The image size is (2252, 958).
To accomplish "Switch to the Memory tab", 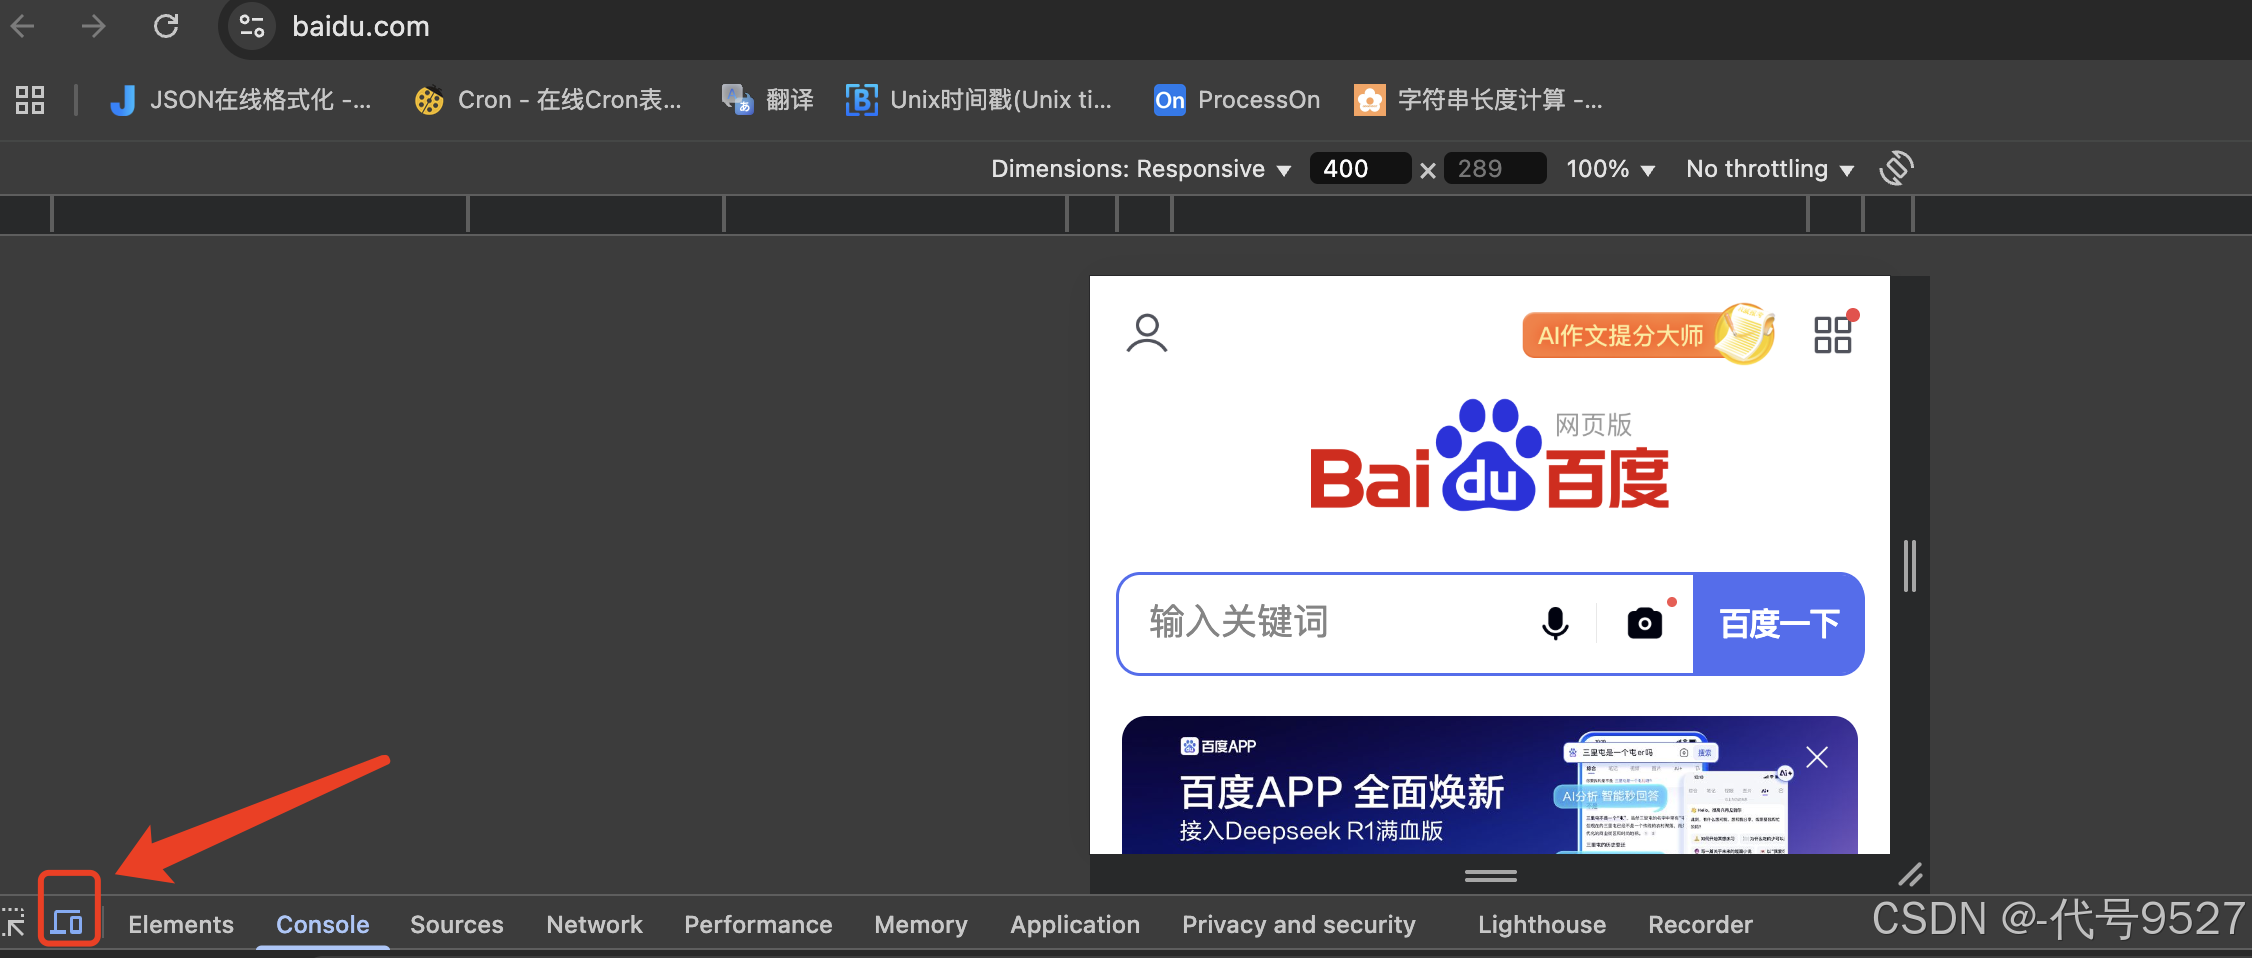I will (x=921, y=925).
